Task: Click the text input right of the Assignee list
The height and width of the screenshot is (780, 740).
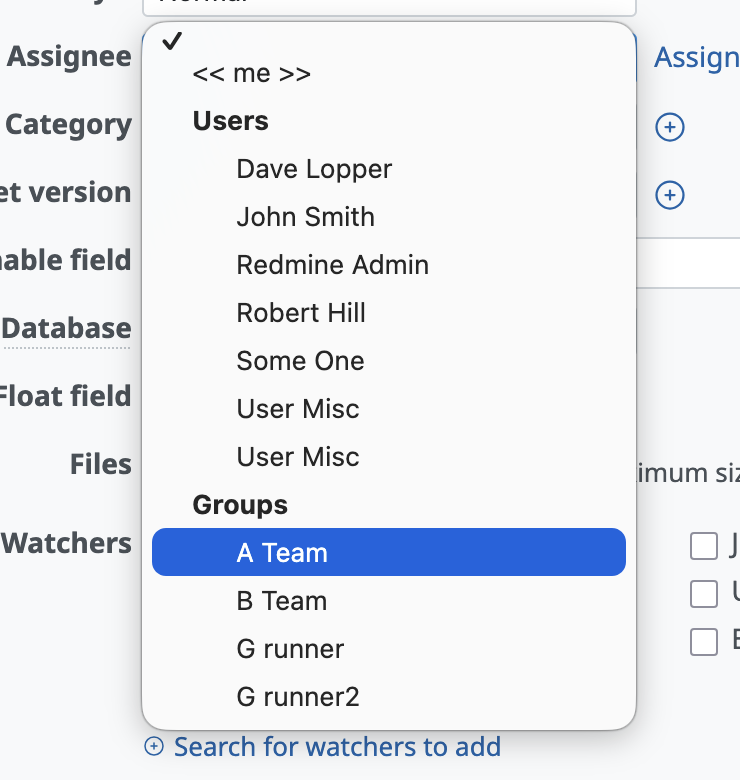Action: 690,263
